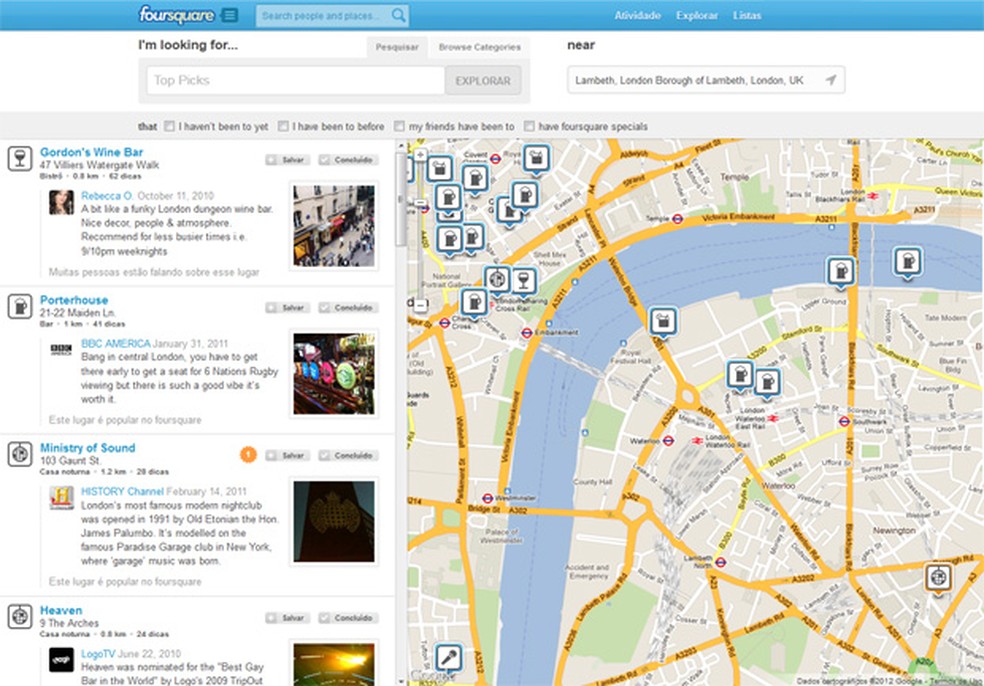The width and height of the screenshot is (984, 686).
Task: Click the Heaven venue category icon
Action: click(19, 617)
